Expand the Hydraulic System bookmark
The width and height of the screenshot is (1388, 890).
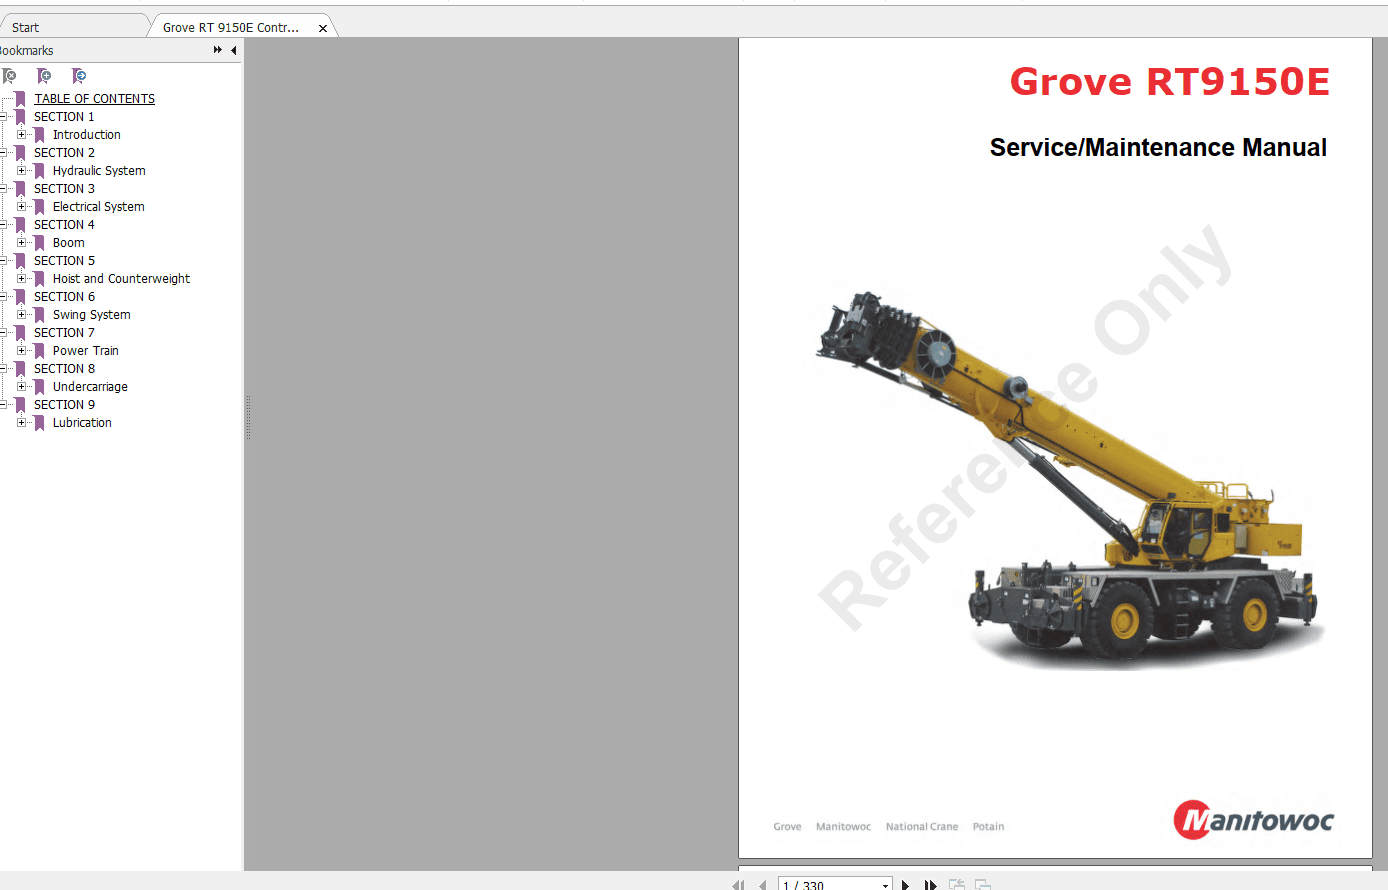click(22, 170)
